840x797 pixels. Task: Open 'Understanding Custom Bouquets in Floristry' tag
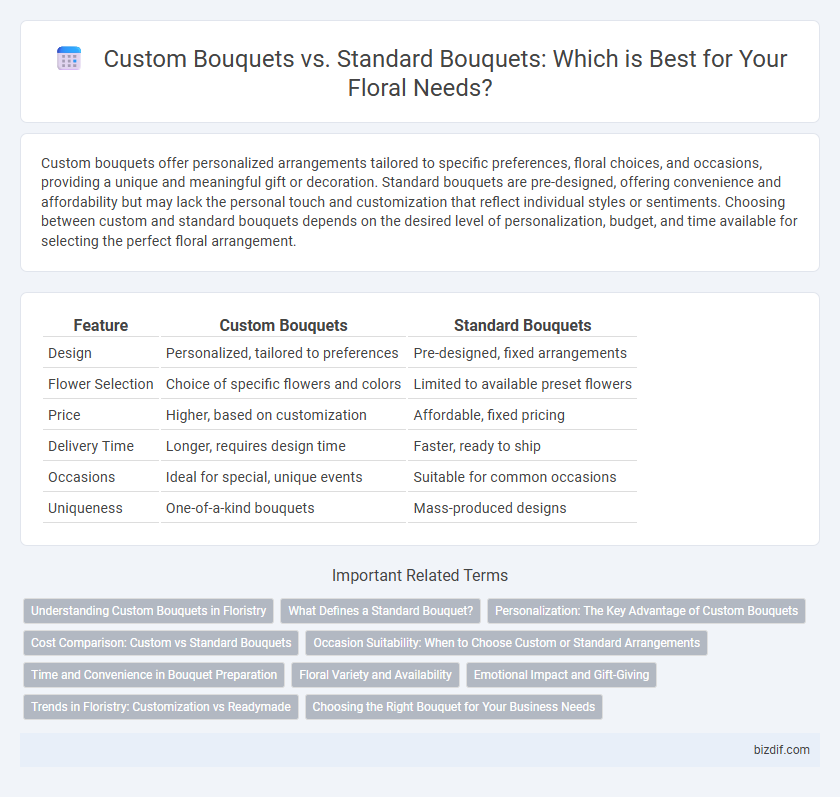pyautogui.click(x=148, y=611)
